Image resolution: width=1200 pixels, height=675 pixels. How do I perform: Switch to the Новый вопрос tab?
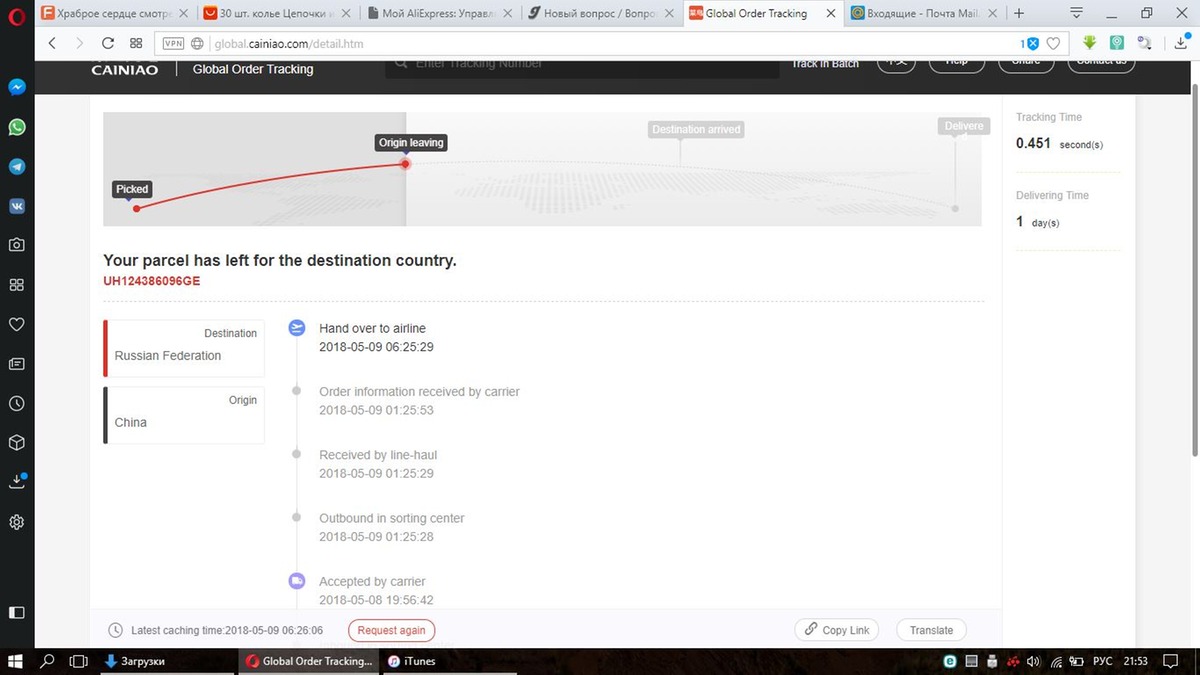[x=601, y=14]
